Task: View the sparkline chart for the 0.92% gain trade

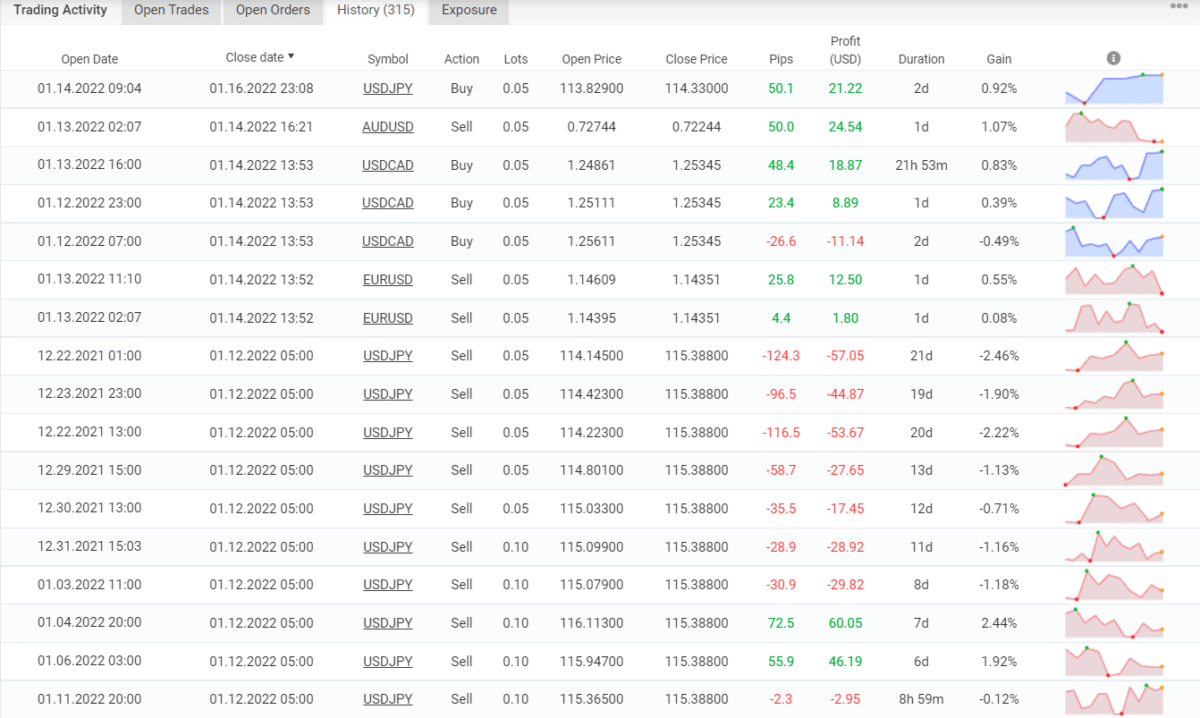Action: pyautogui.click(x=1114, y=89)
